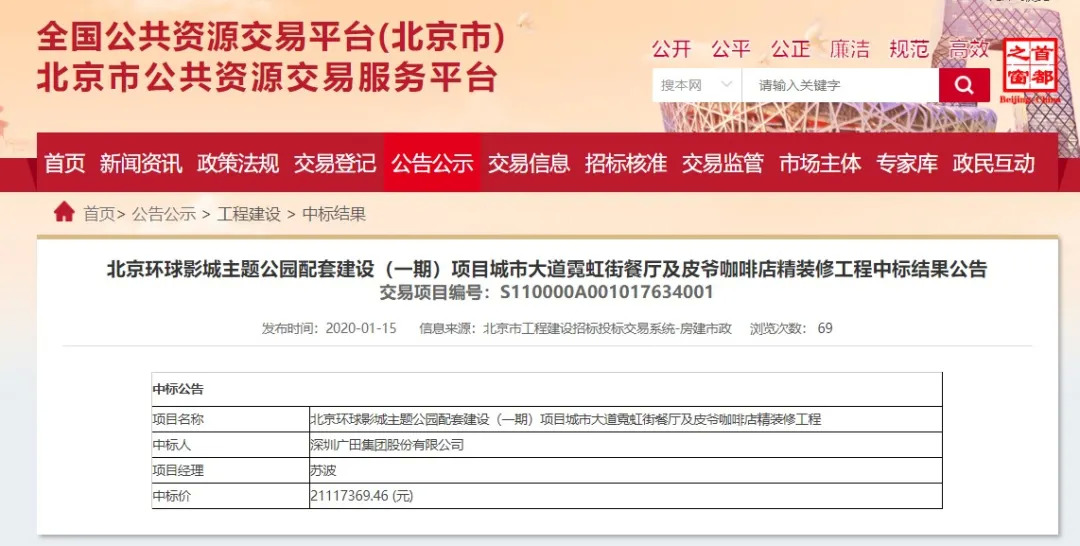Click the publish date 2020-01-15
This screenshot has width=1080, height=546.
[361, 328]
